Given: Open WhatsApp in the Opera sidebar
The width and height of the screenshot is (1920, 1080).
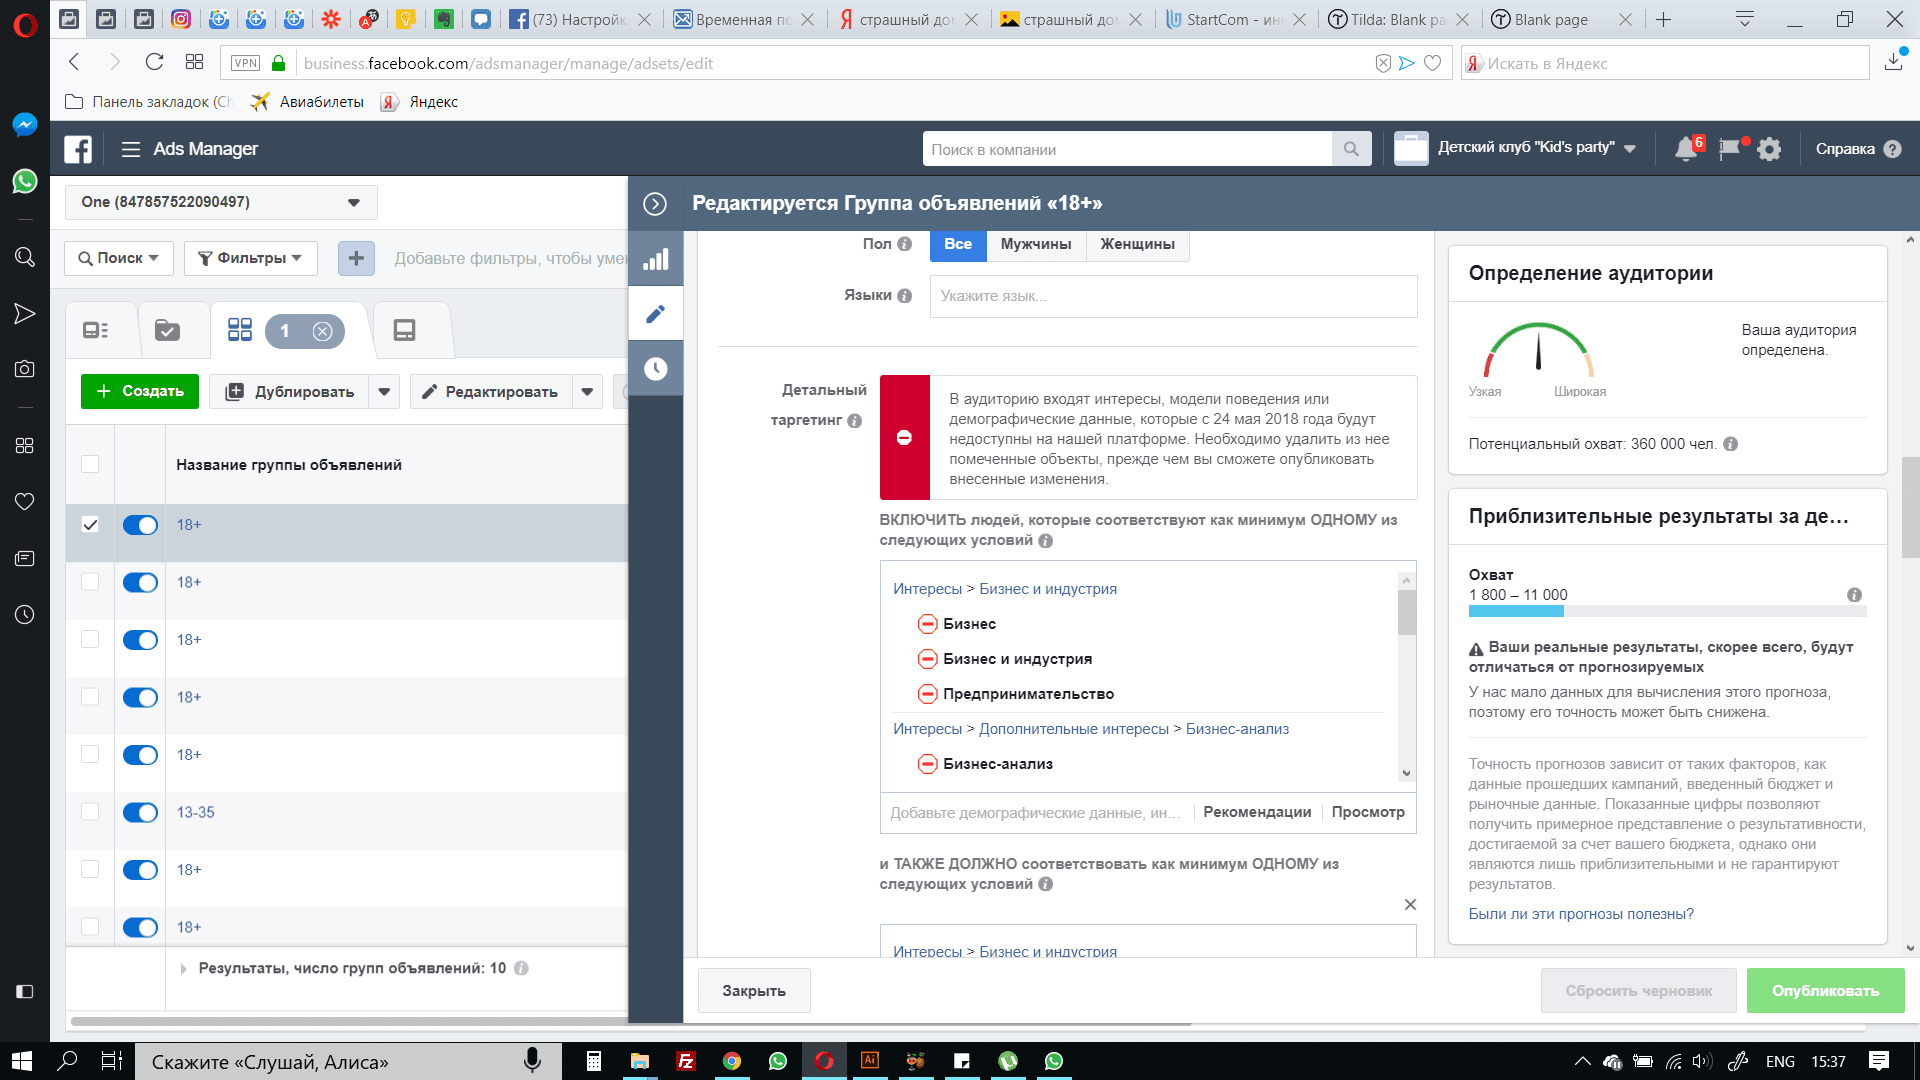Looking at the screenshot, I should click(x=25, y=181).
